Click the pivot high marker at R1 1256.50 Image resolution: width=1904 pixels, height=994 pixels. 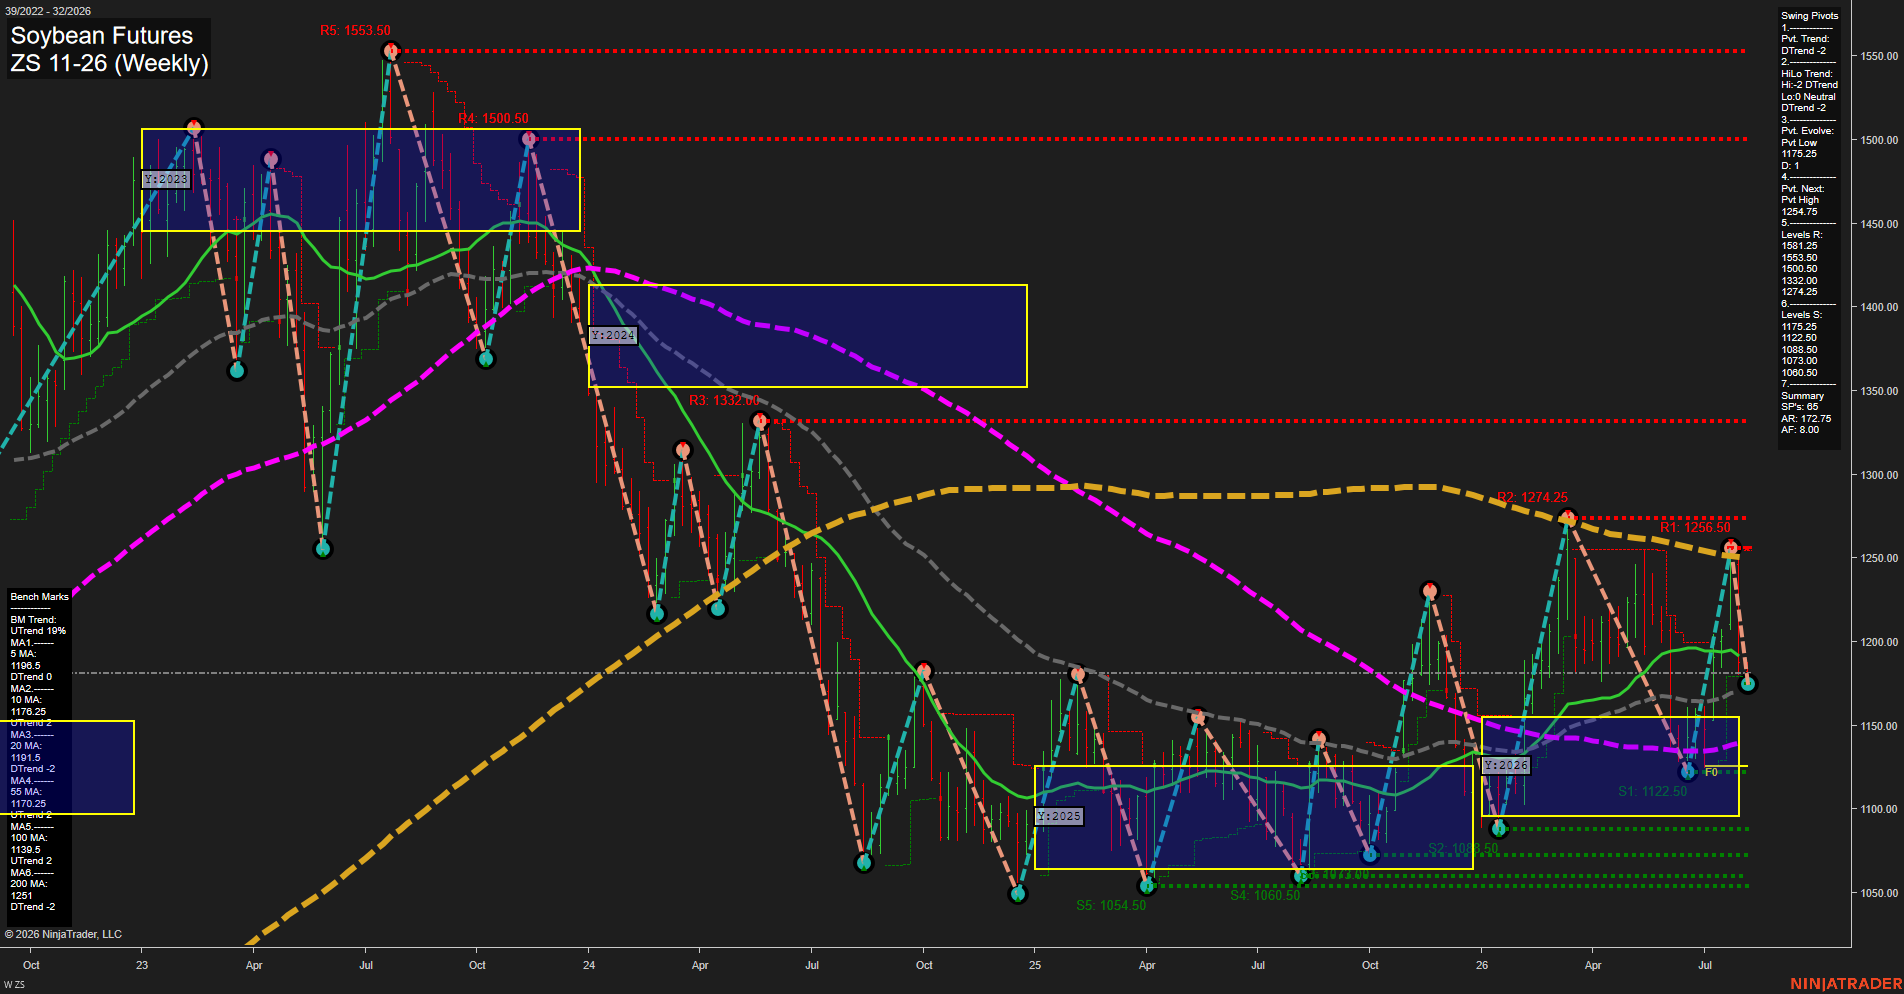(x=1731, y=547)
